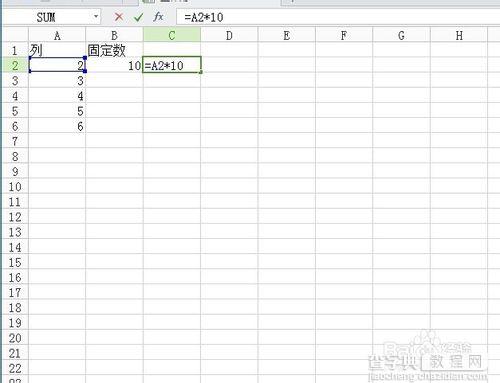Image resolution: width=500 pixels, height=383 pixels.
Task: Select row 4 header
Action: (x=15, y=96)
